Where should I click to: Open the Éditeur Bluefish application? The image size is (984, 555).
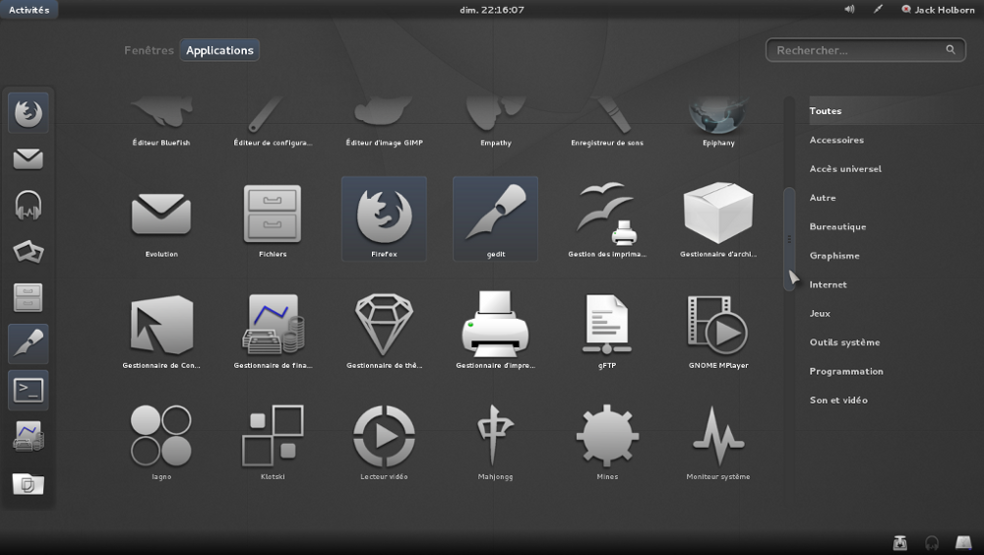[161, 119]
